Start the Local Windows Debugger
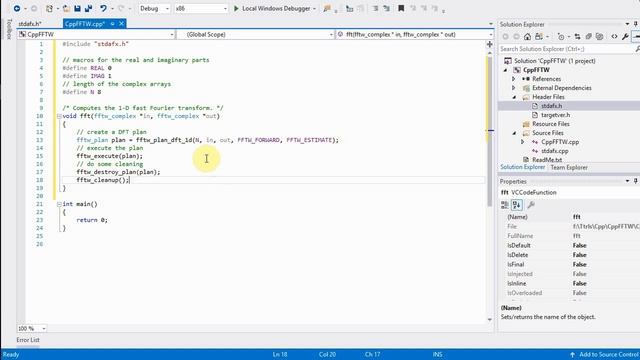Viewport: 640px width, 360px height. click(x=271, y=8)
